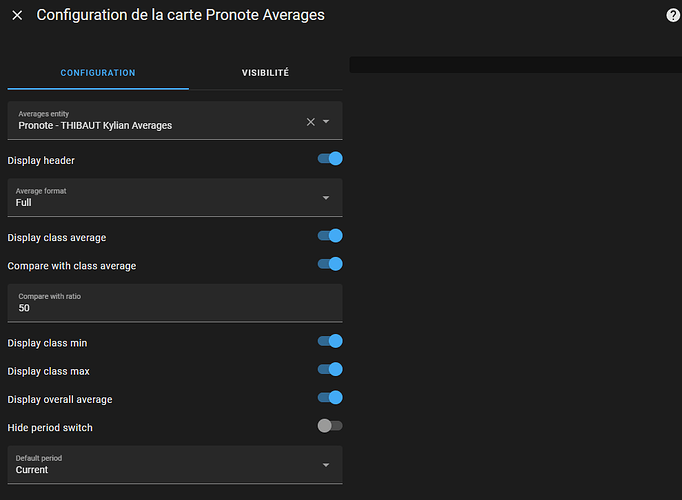The width and height of the screenshot is (682, 500).
Task: Toggle Display overall average switch
Action: tap(330, 398)
